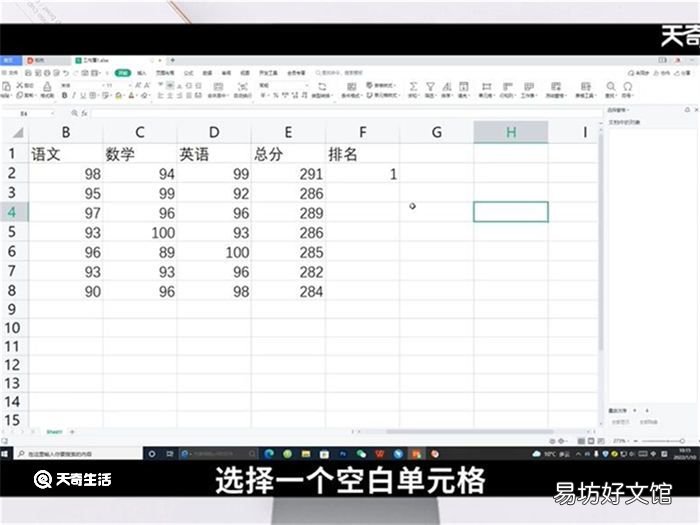
Task: Click the Windows Start button
Action: 5,454
